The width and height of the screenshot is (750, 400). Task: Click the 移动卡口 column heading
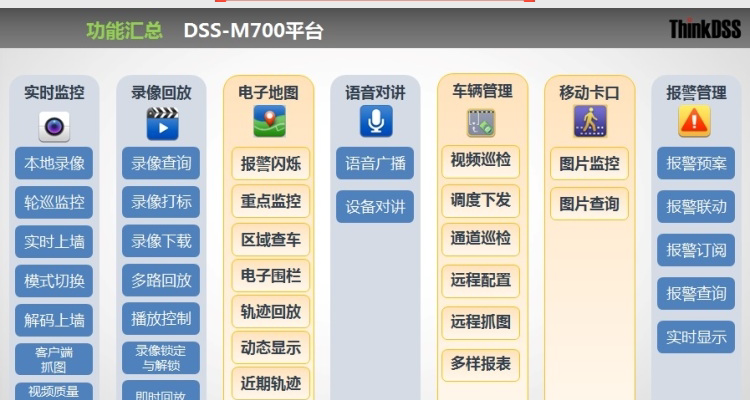589,92
